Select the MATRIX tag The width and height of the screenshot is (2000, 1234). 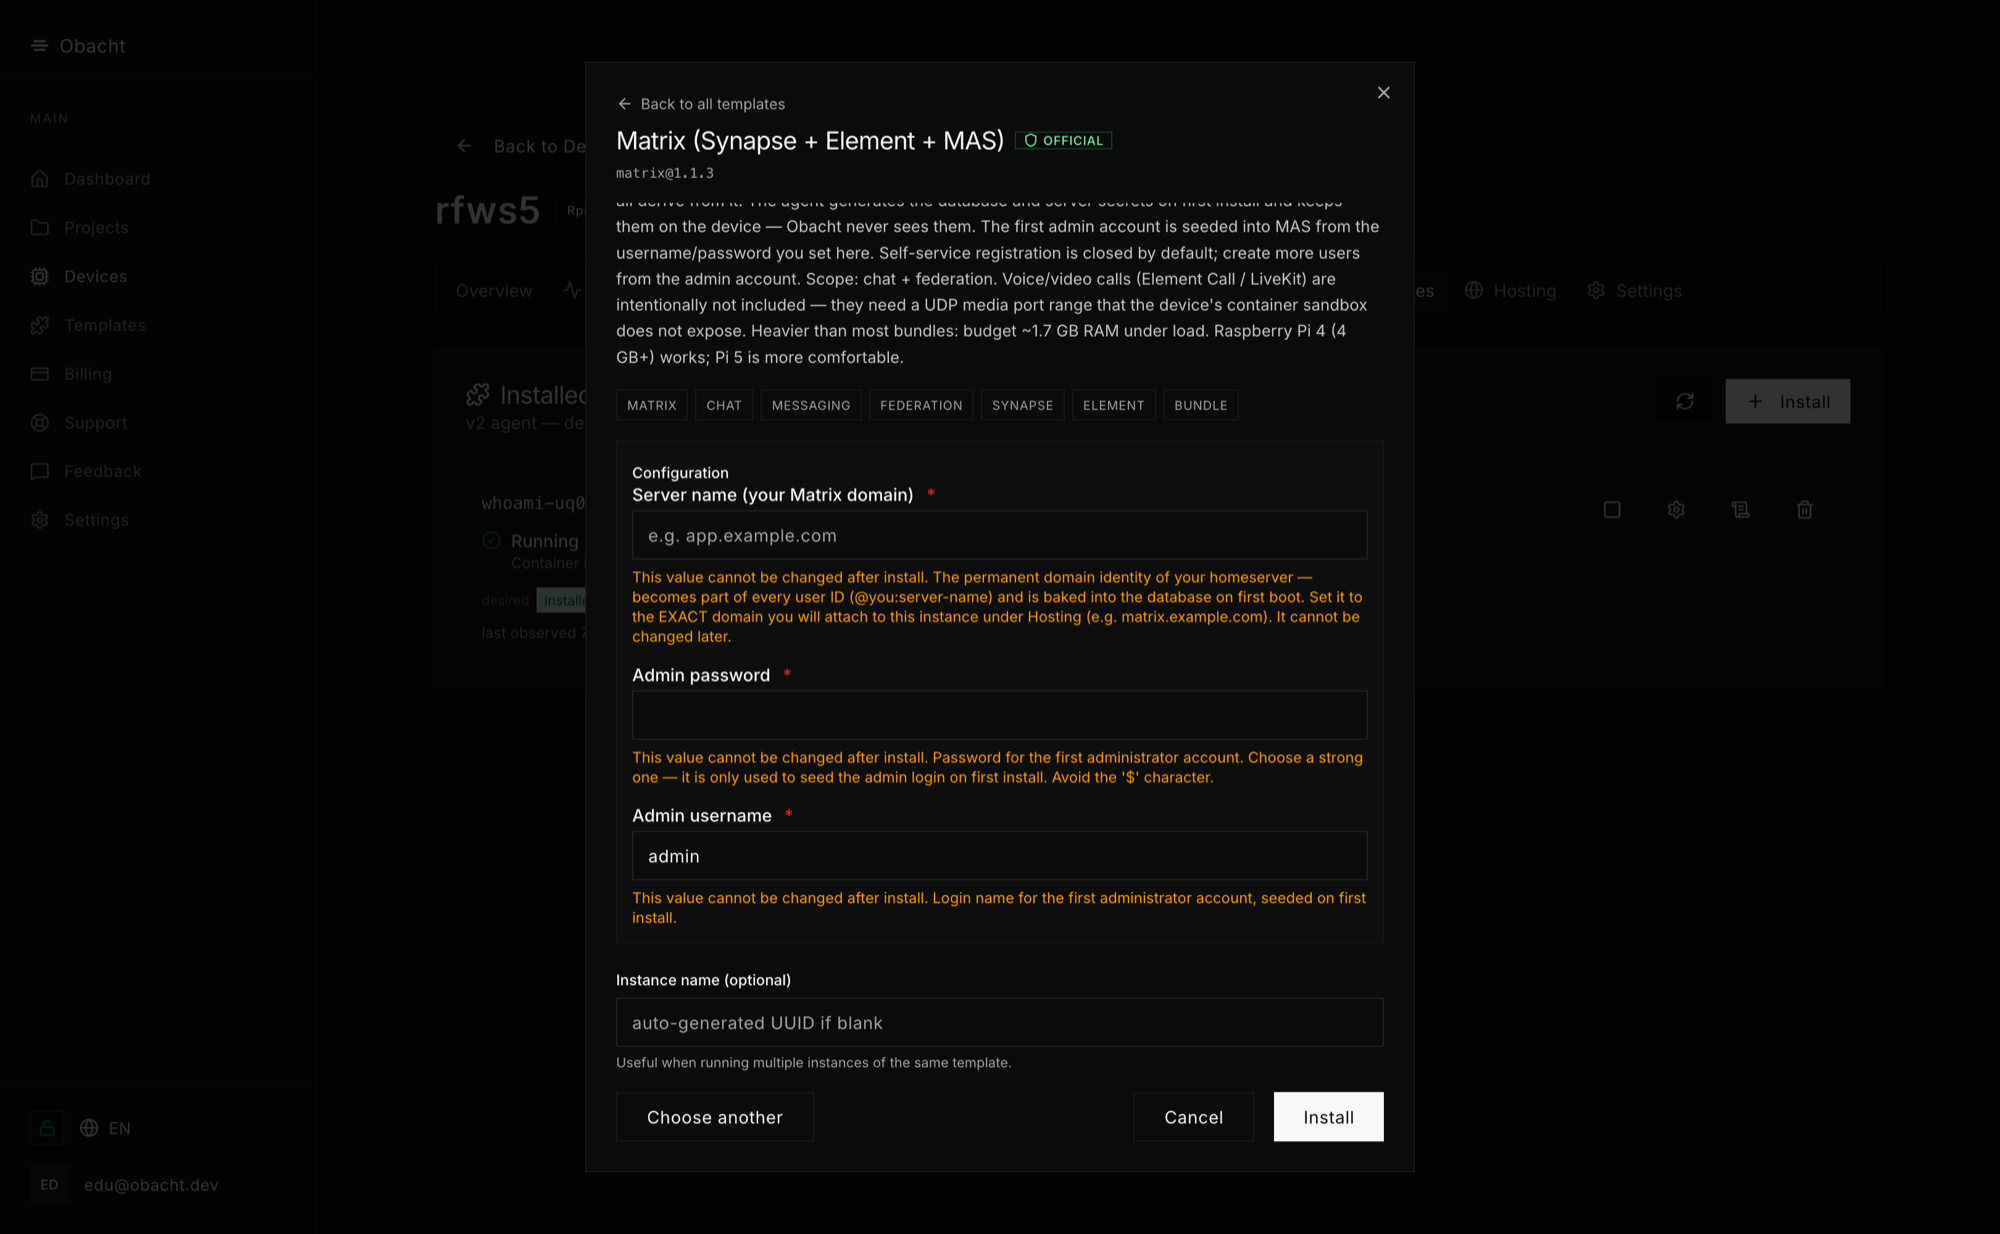click(x=651, y=405)
